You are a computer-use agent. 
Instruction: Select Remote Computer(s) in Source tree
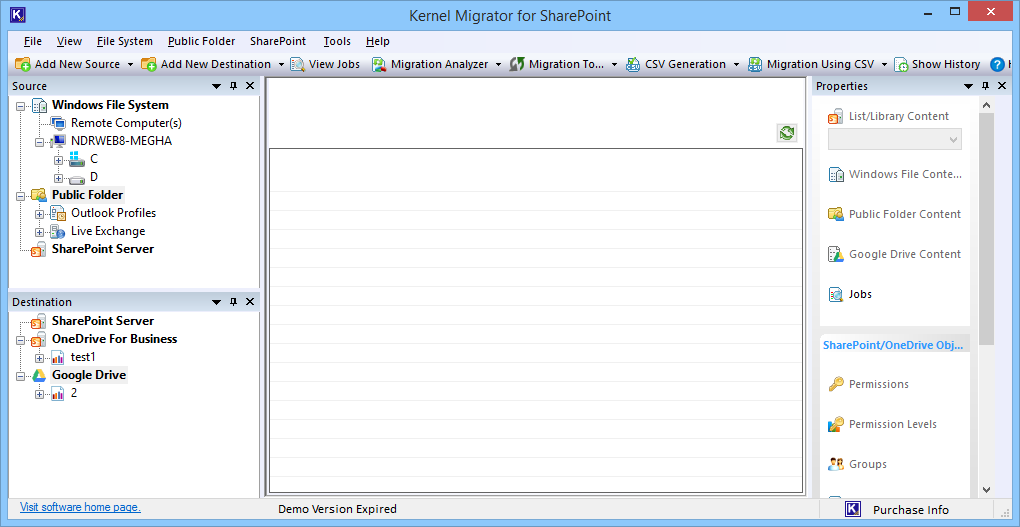pos(126,123)
